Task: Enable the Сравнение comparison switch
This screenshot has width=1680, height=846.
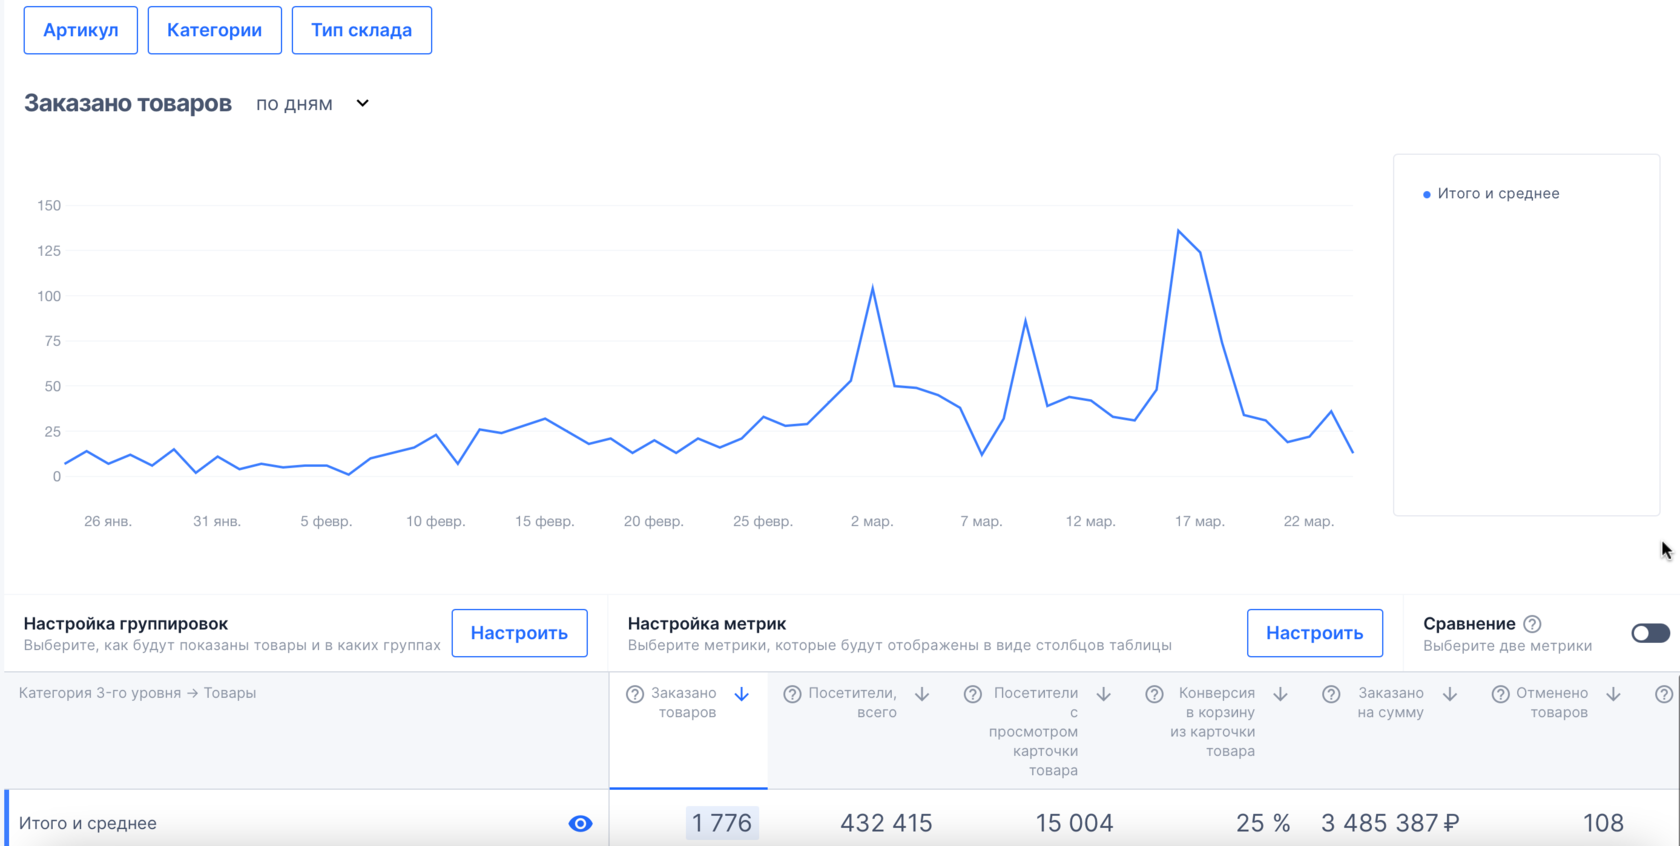Action: (1650, 633)
